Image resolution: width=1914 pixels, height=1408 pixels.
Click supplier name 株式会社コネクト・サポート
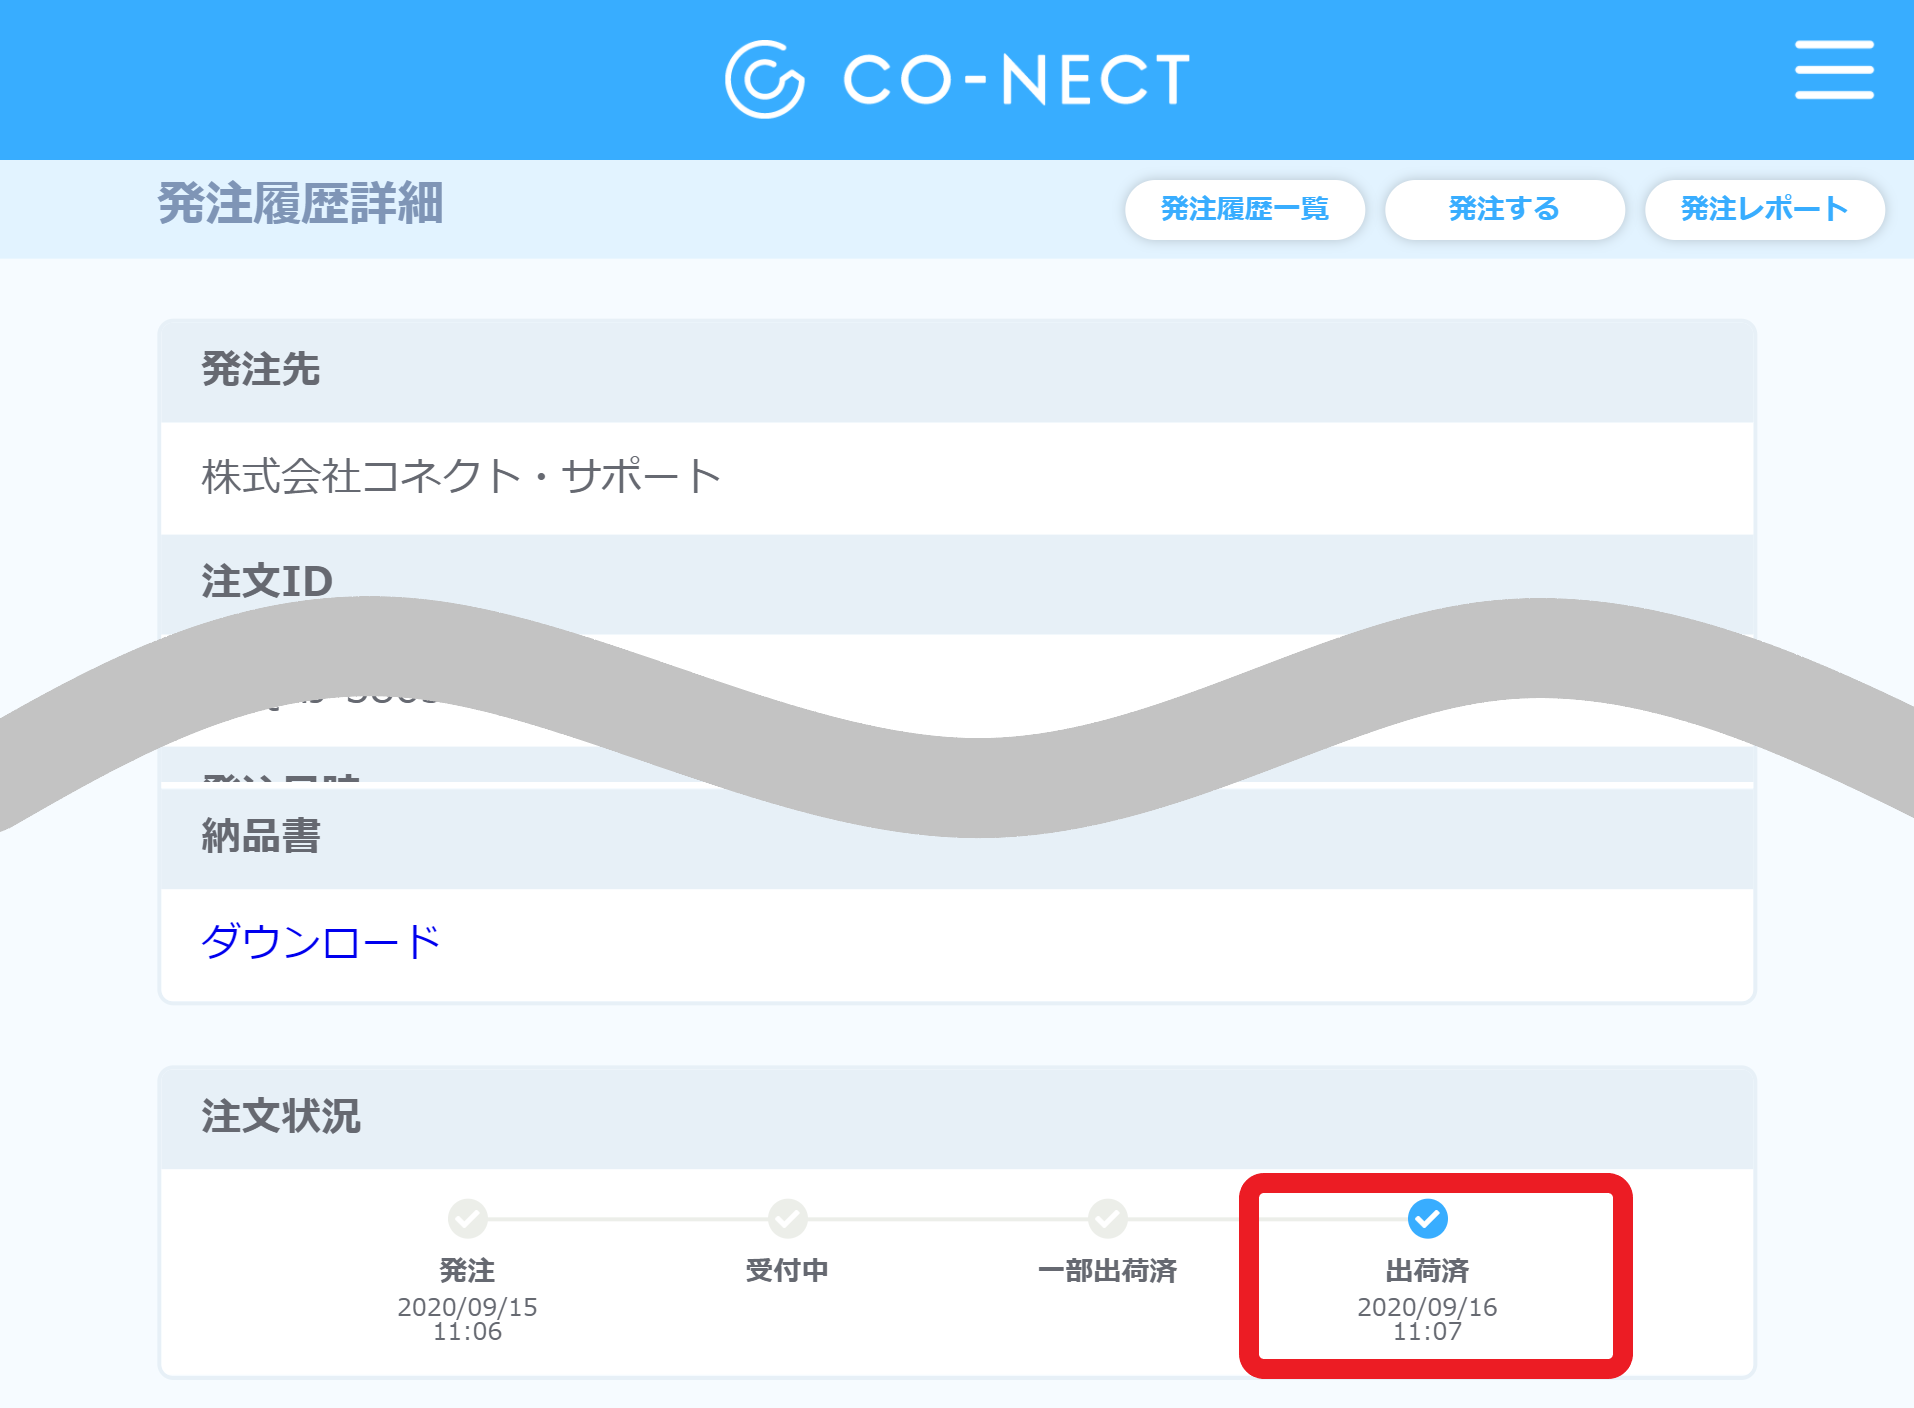461,477
